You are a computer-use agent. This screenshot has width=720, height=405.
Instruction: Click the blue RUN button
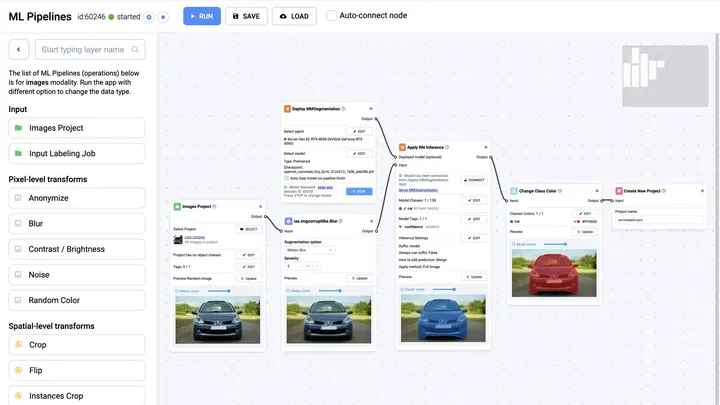202,16
